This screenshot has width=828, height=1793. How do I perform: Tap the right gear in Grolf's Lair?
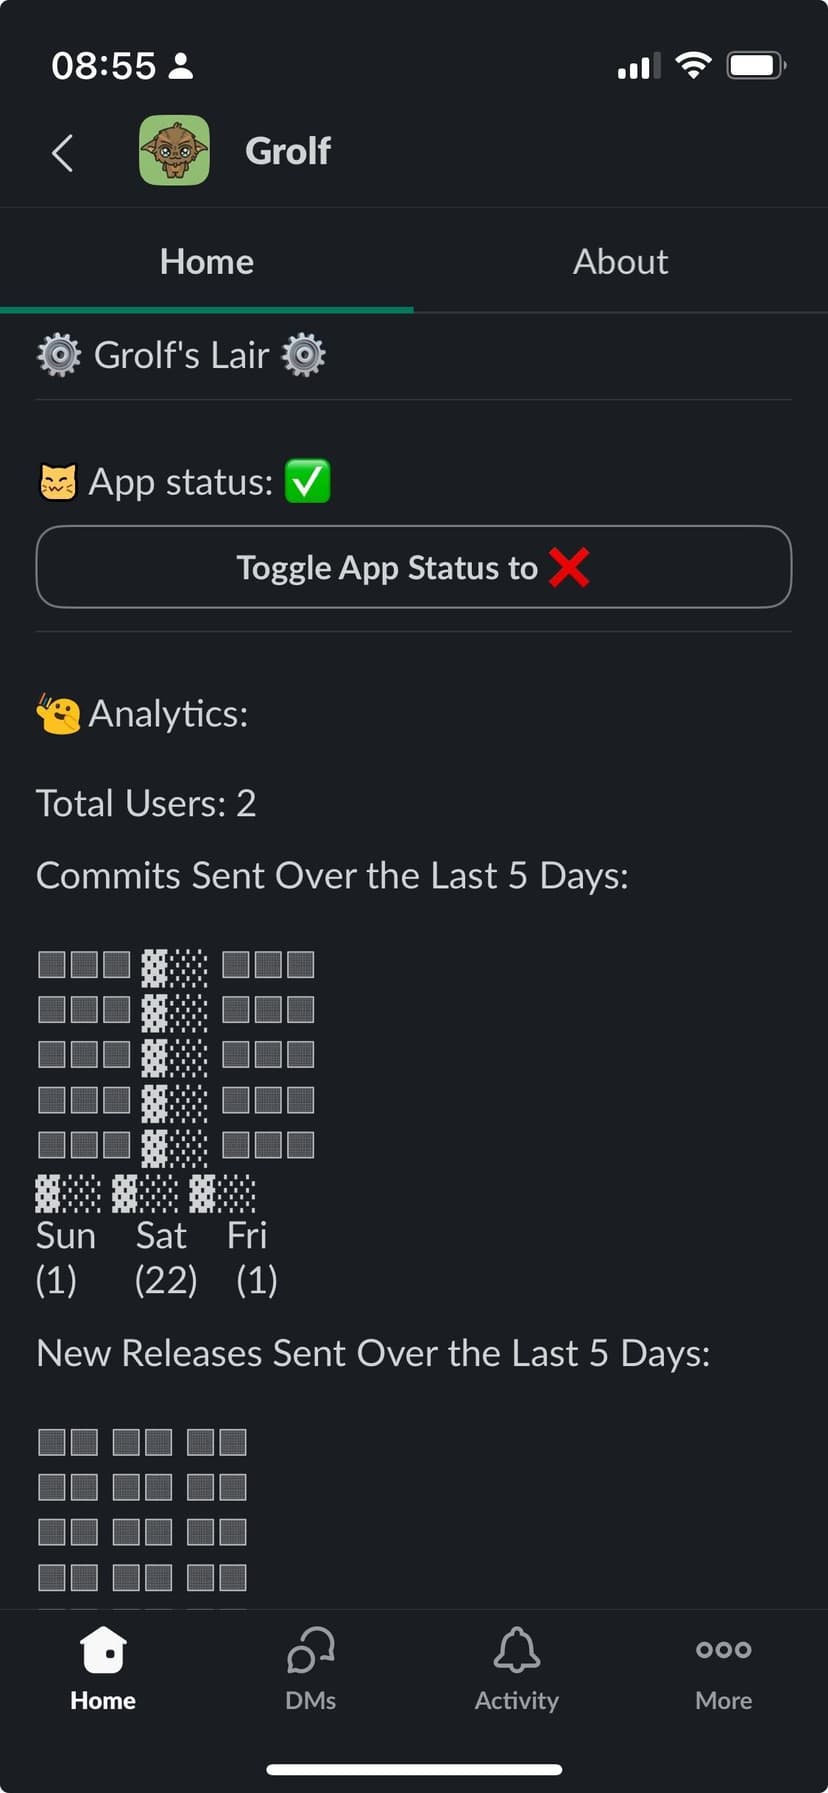coord(304,355)
